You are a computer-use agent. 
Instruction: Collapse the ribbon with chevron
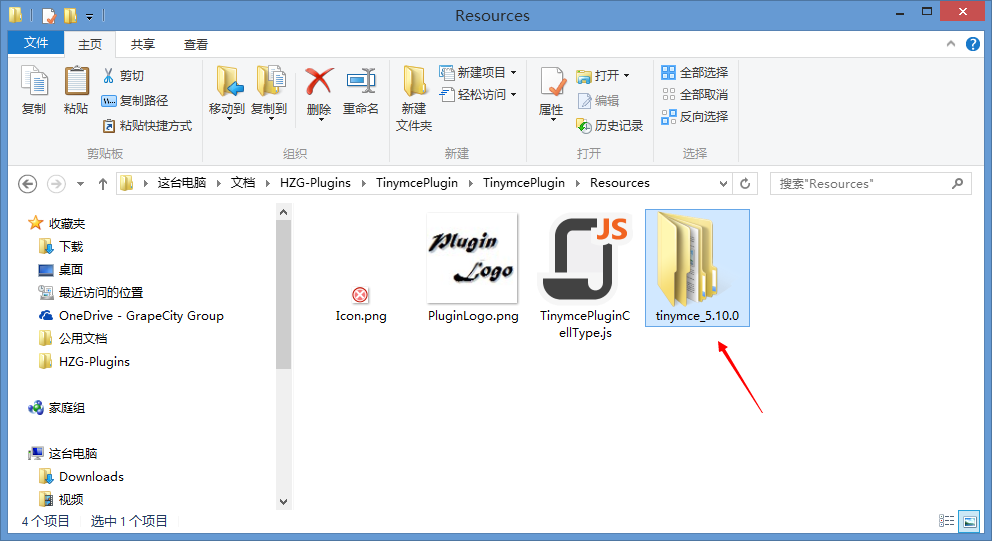click(x=951, y=44)
